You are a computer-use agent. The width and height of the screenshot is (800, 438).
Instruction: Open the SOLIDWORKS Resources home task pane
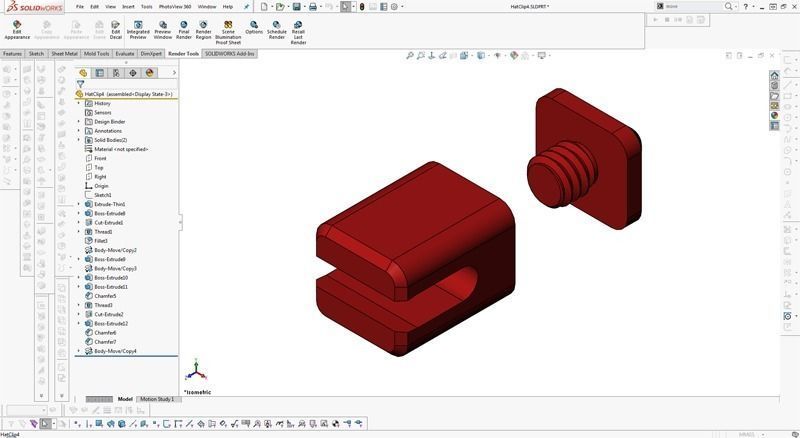click(774, 75)
